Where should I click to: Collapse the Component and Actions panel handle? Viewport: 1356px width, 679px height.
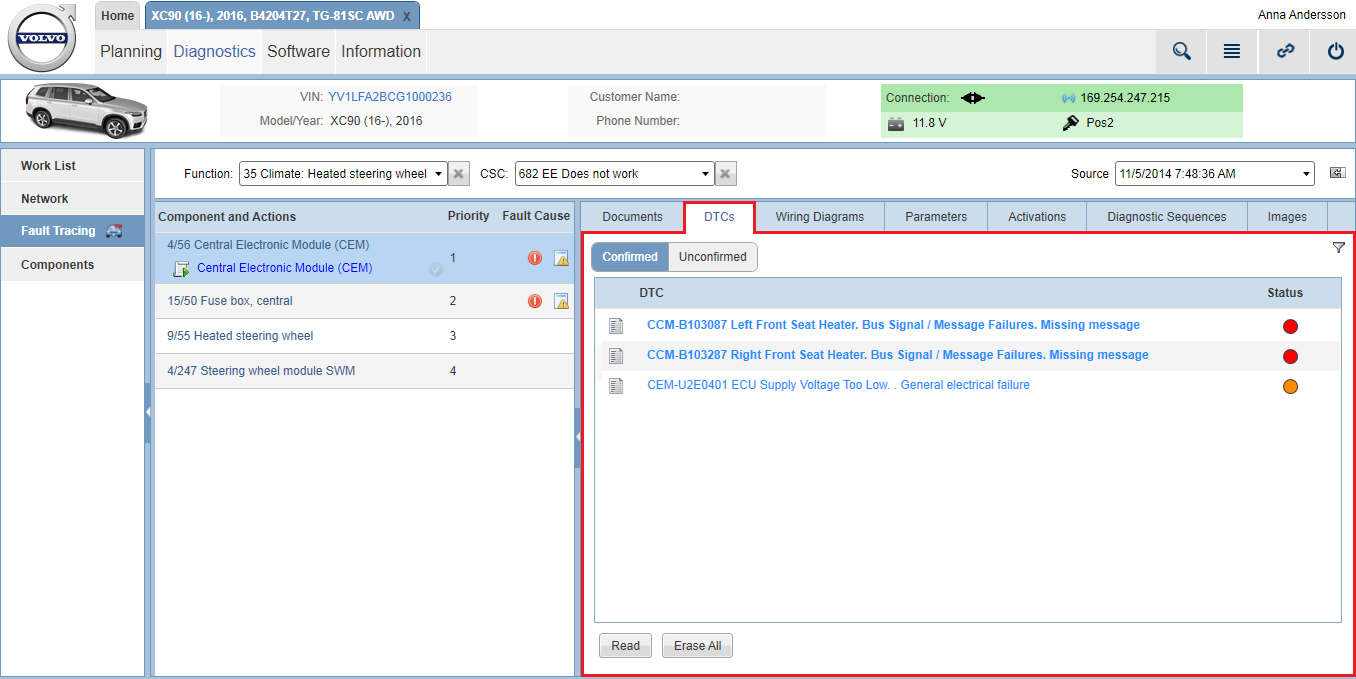(x=577, y=437)
